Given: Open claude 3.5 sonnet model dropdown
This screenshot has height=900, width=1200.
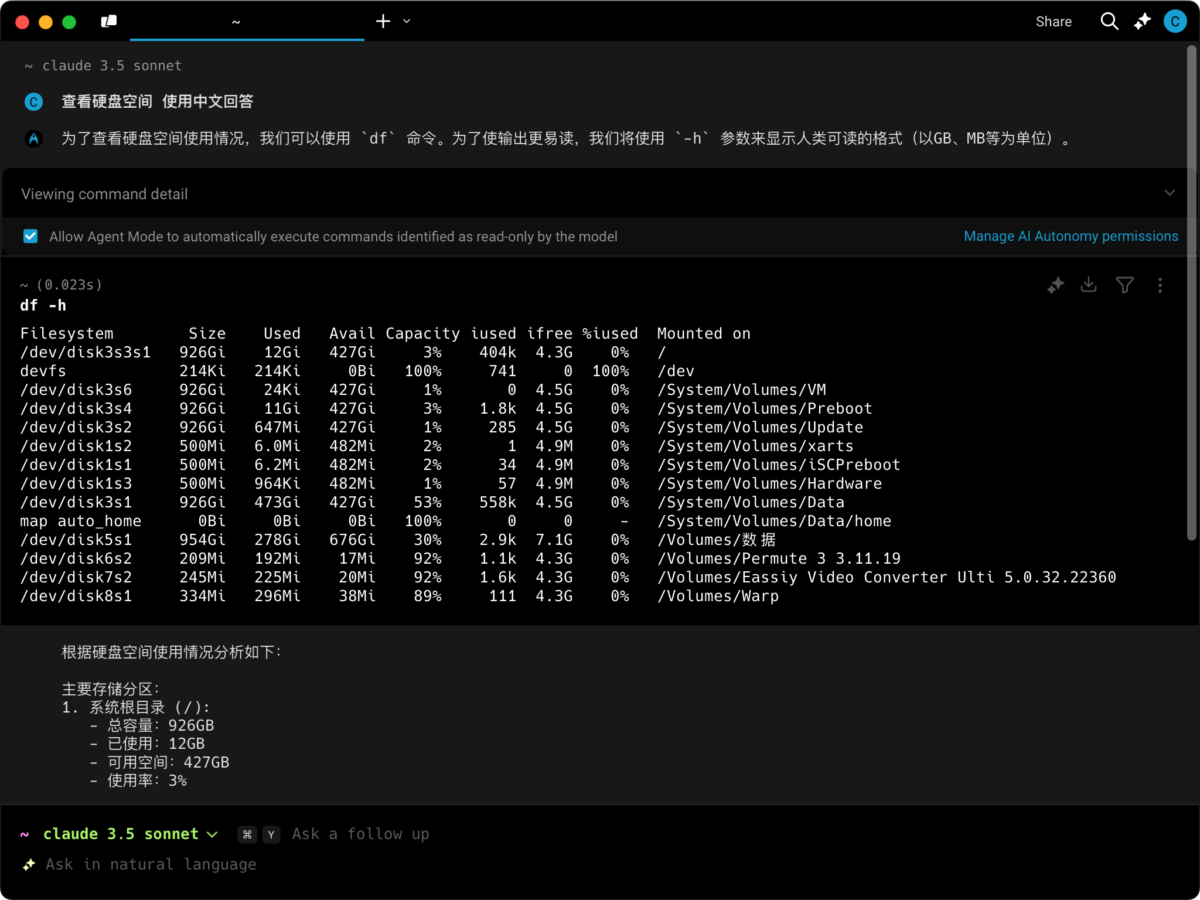Looking at the screenshot, I should 130,834.
